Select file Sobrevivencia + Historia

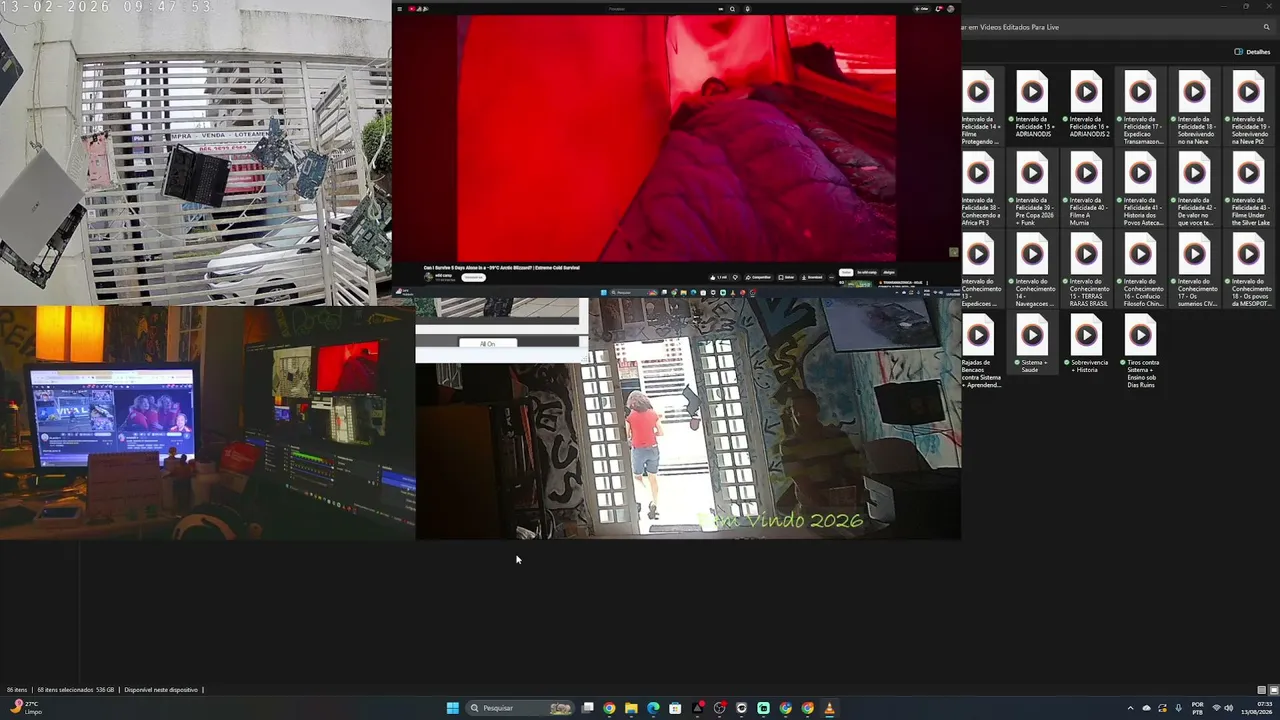[1087, 345]
